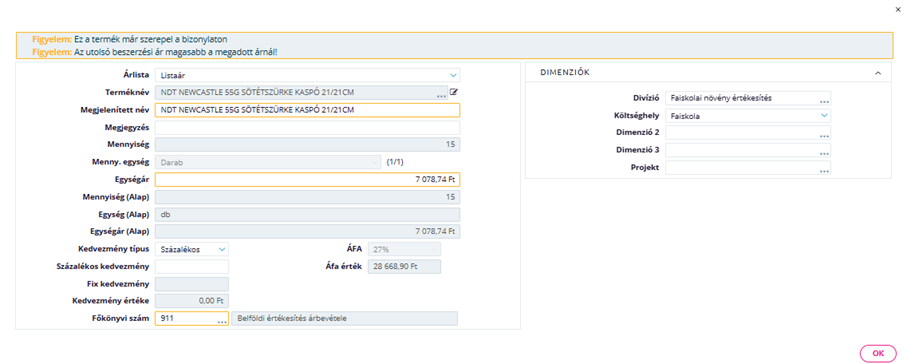Open the Árlista dropdown showing Listaár
Screen dimensions: 907x364
pyautogui.click(x=308, y=75)
